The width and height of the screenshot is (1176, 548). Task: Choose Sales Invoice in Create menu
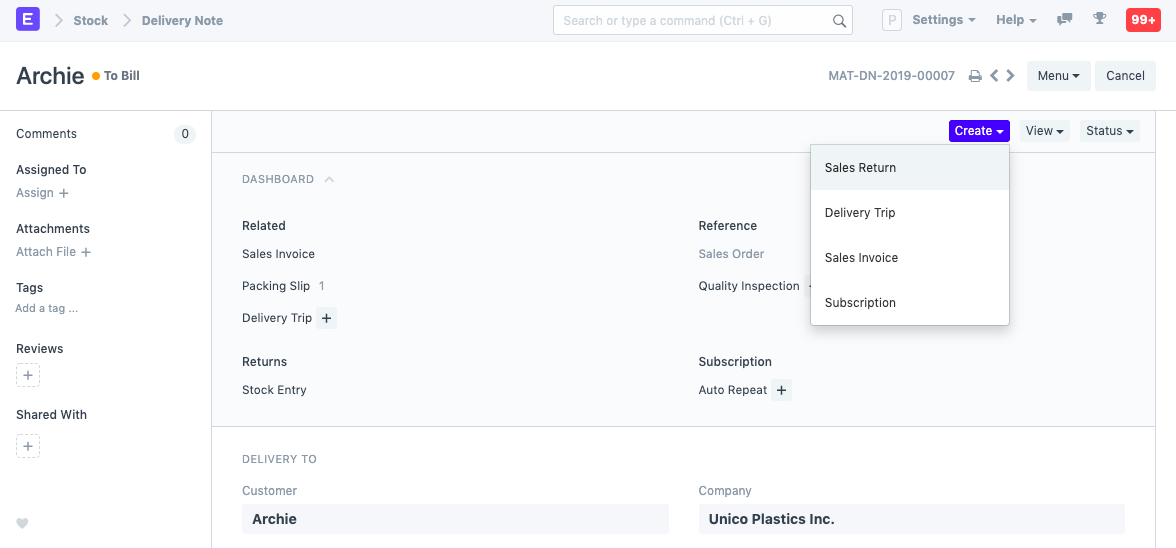click(x=861, y=258)
